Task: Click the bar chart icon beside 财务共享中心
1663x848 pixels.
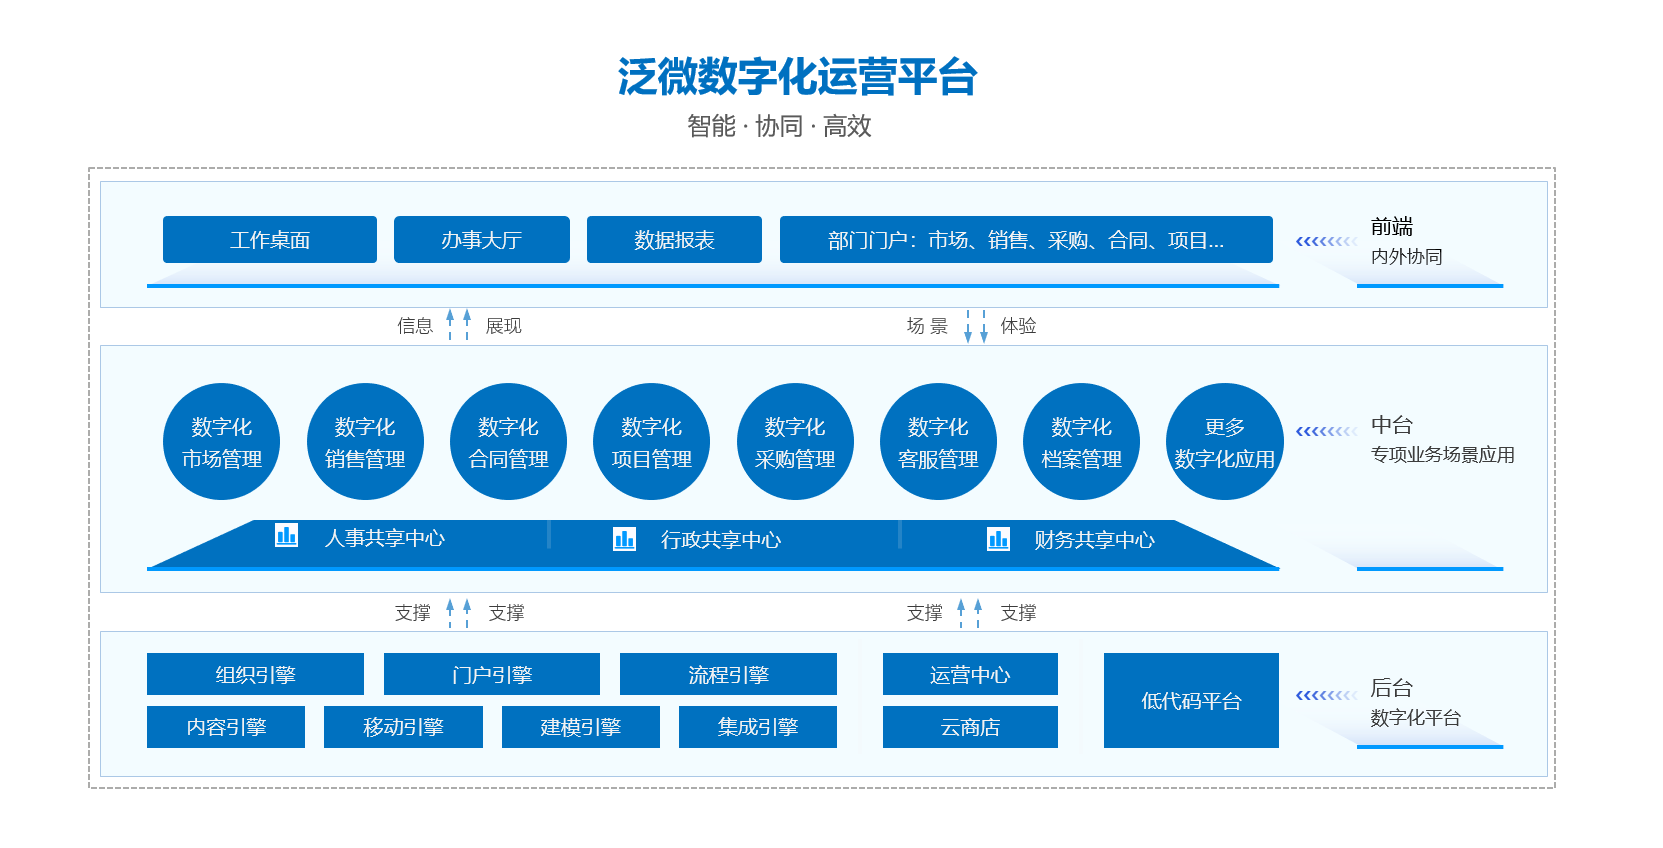Action: coord(998,539)
